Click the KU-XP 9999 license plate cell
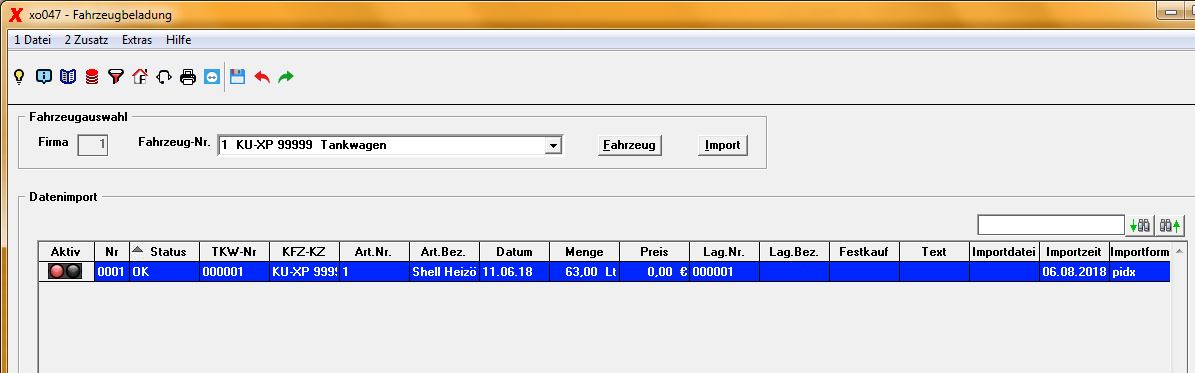This screenshot has width=1195, height=373. coord(304,271)
